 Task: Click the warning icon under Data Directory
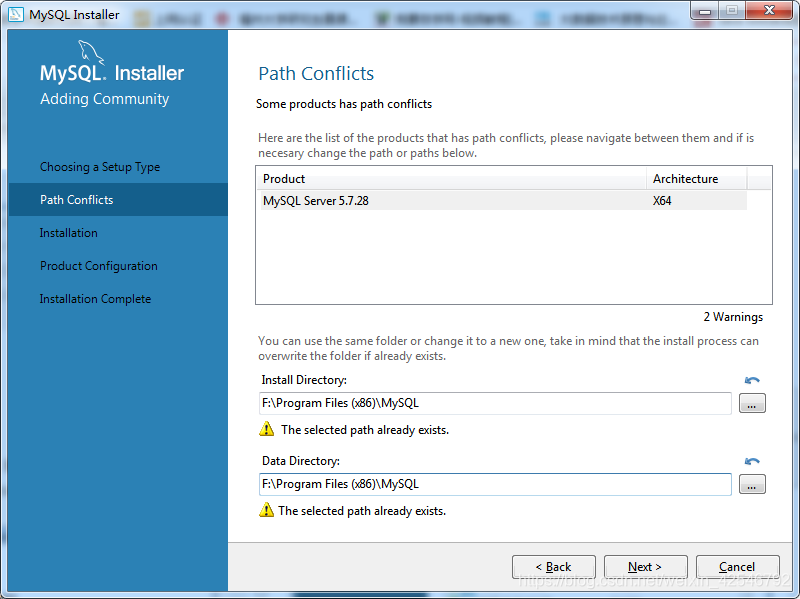click(266, 510)
